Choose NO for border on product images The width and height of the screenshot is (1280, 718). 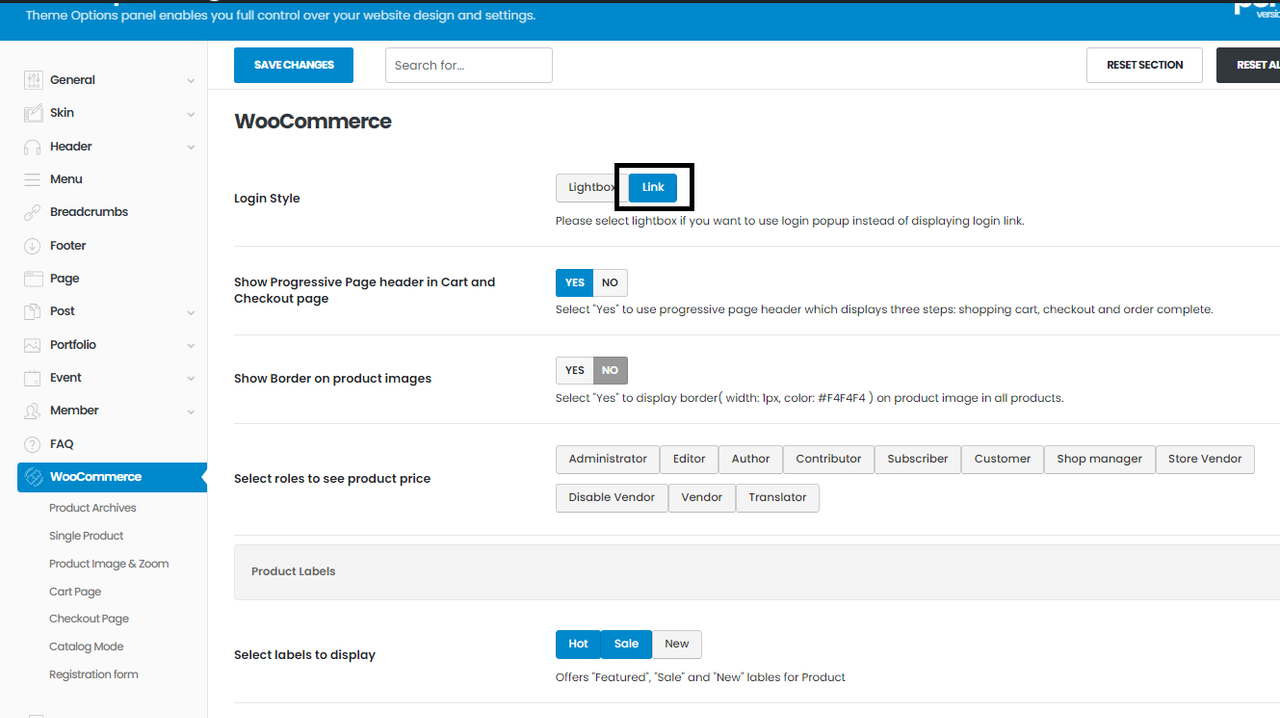tap(610, 370)
